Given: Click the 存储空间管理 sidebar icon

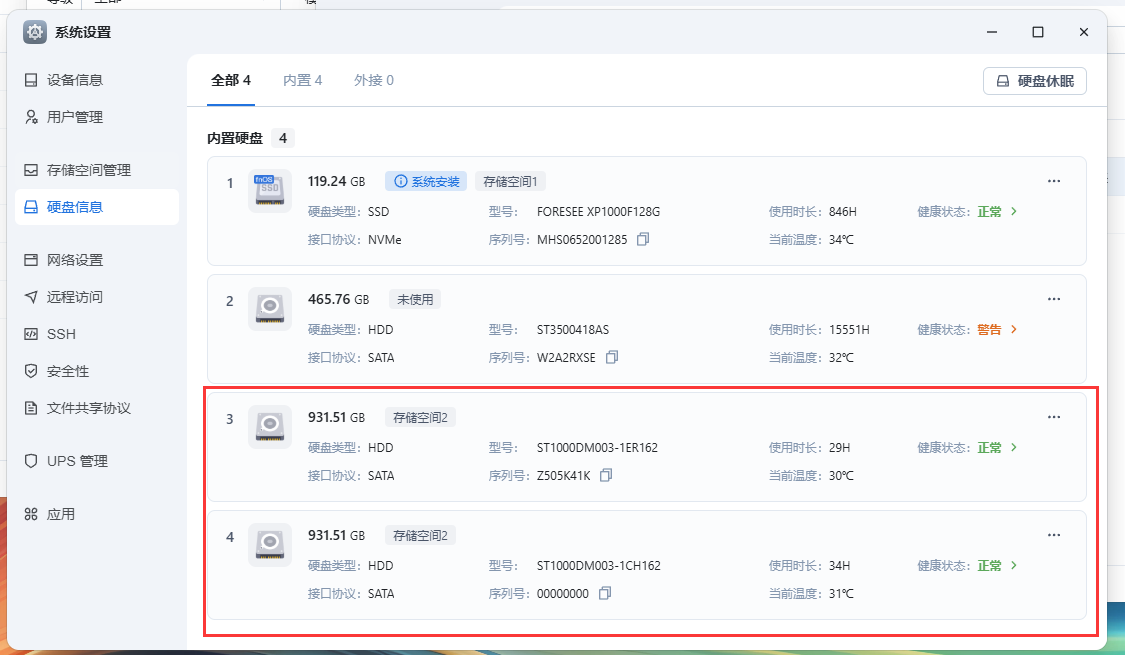Looking at the screenshot, I should [x=31, y=170].
